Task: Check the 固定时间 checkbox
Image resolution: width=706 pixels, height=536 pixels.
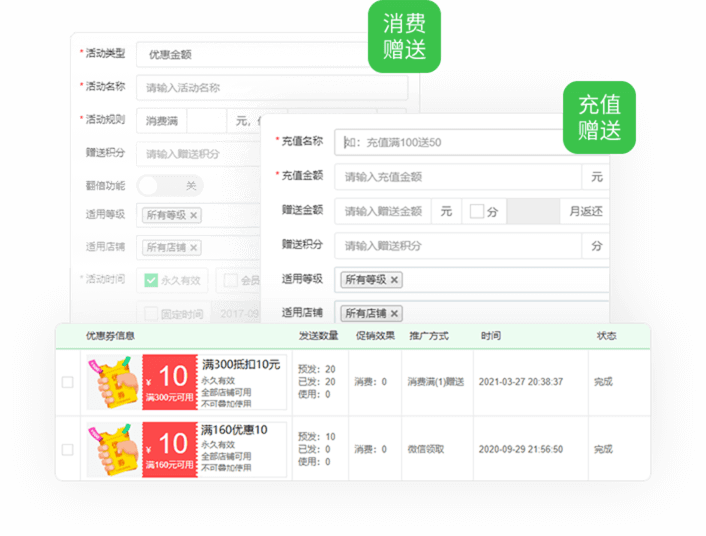Action: click(151, 313)
